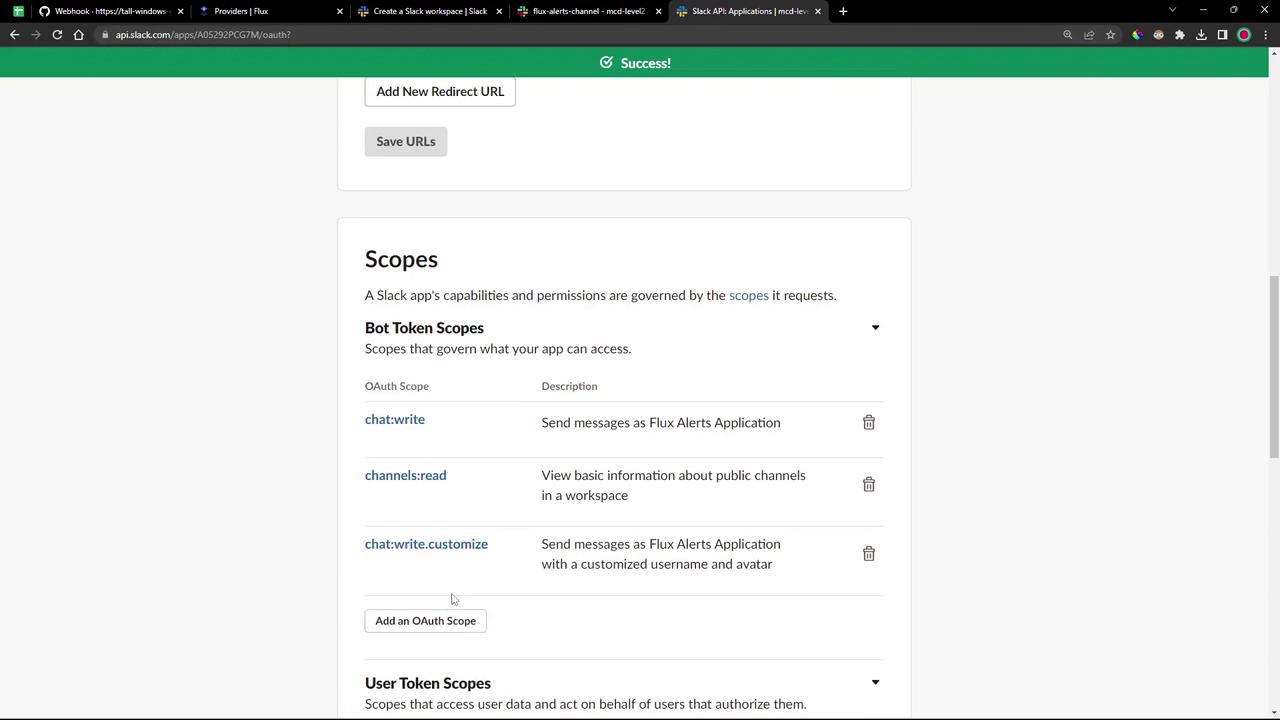Remove the channels:read scope
The image size is (1280, 720).
pos(869,485)
